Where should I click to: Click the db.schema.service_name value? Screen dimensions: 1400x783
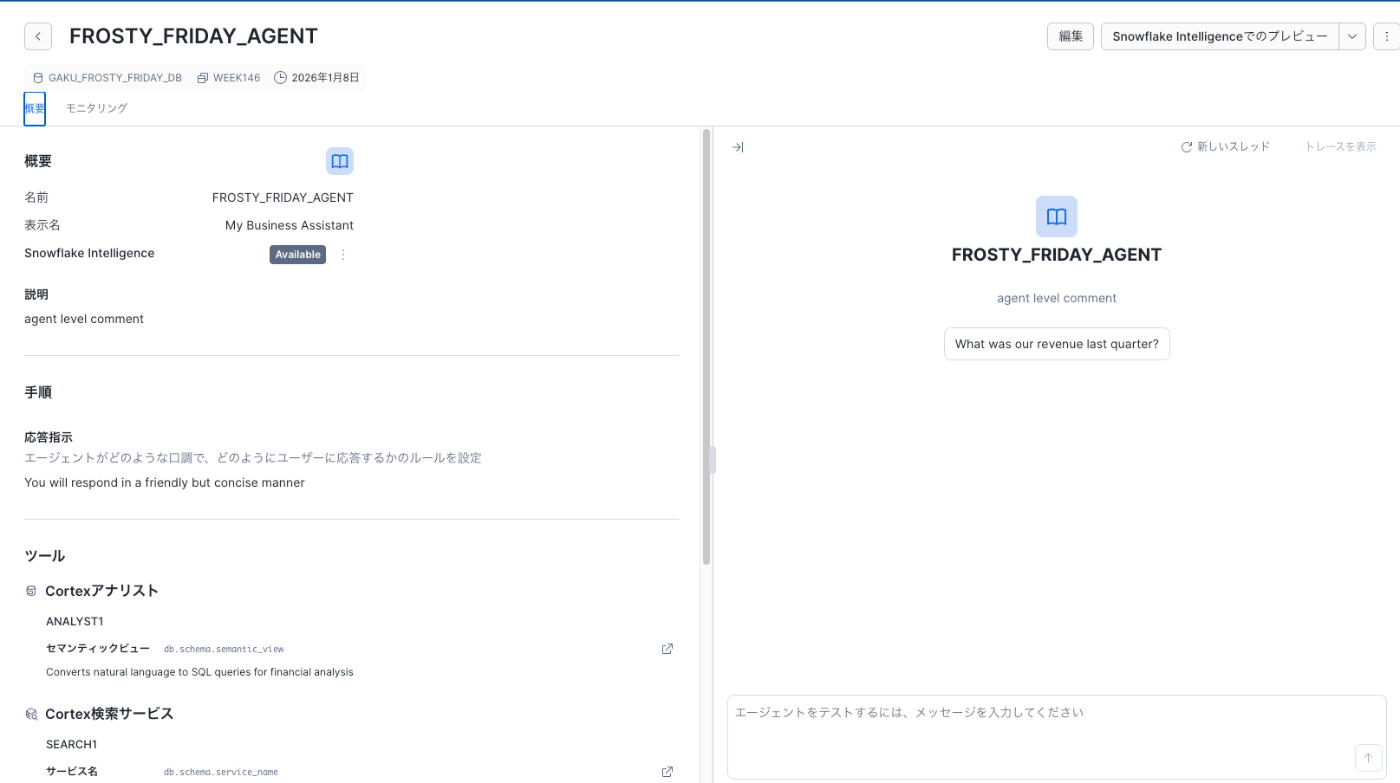tap(221, 772)
